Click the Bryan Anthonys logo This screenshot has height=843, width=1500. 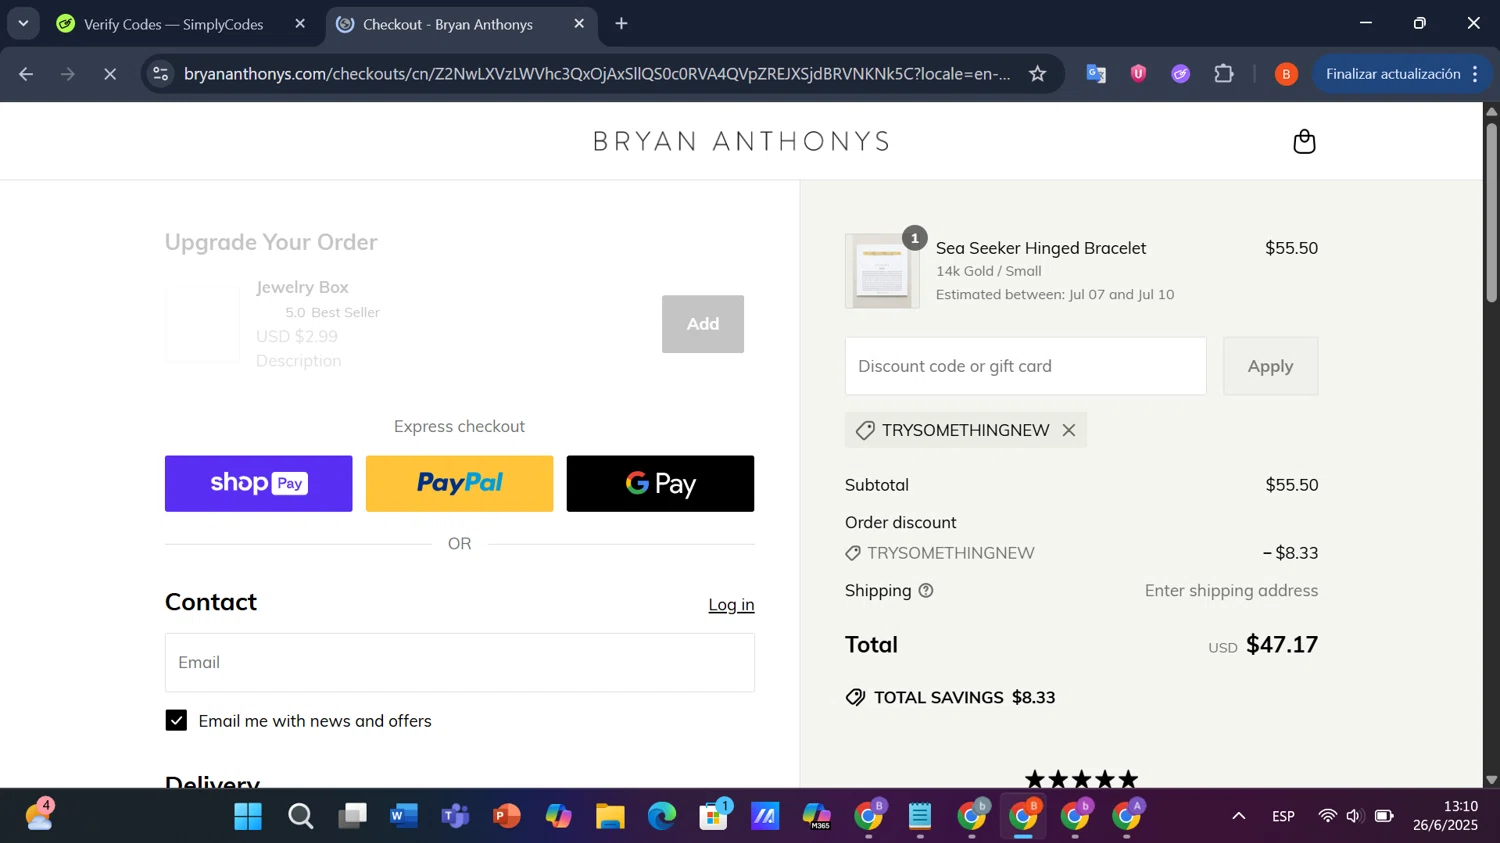pos(741,141)
